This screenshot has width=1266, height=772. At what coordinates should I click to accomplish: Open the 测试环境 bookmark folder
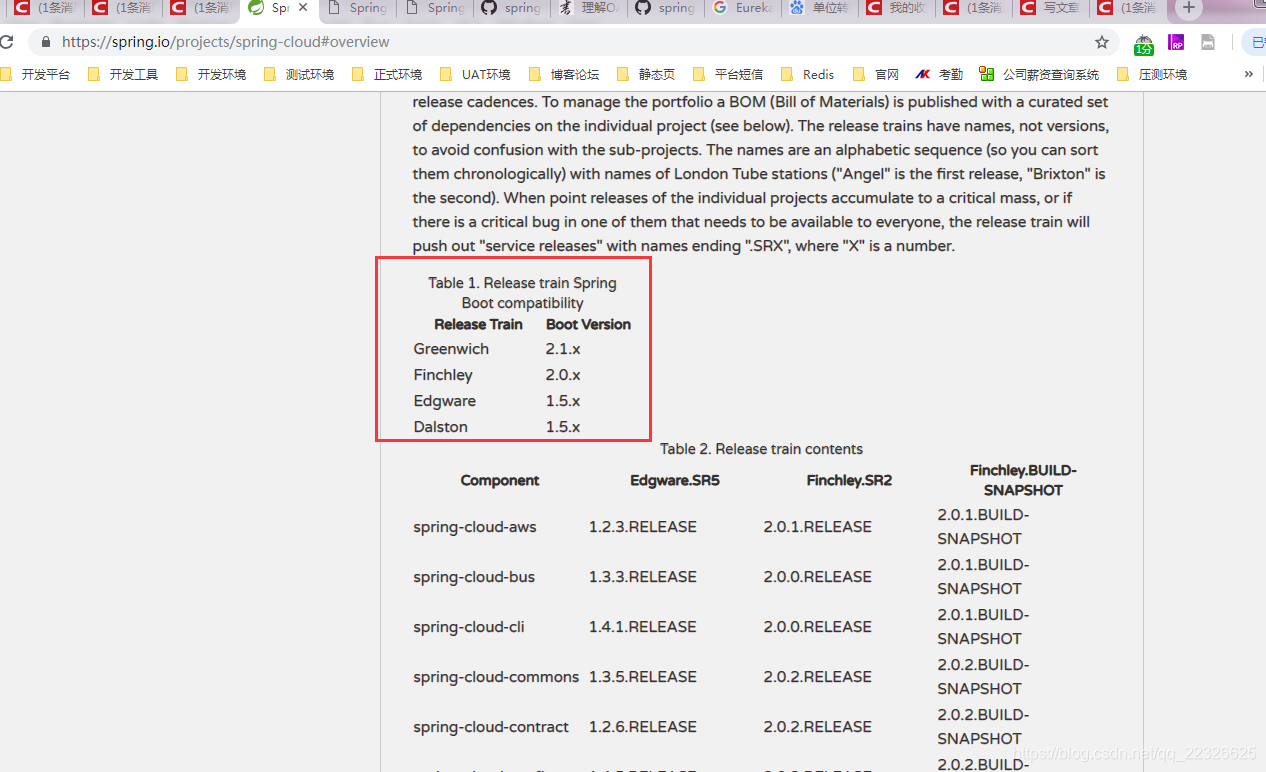(x=300, y=74)
